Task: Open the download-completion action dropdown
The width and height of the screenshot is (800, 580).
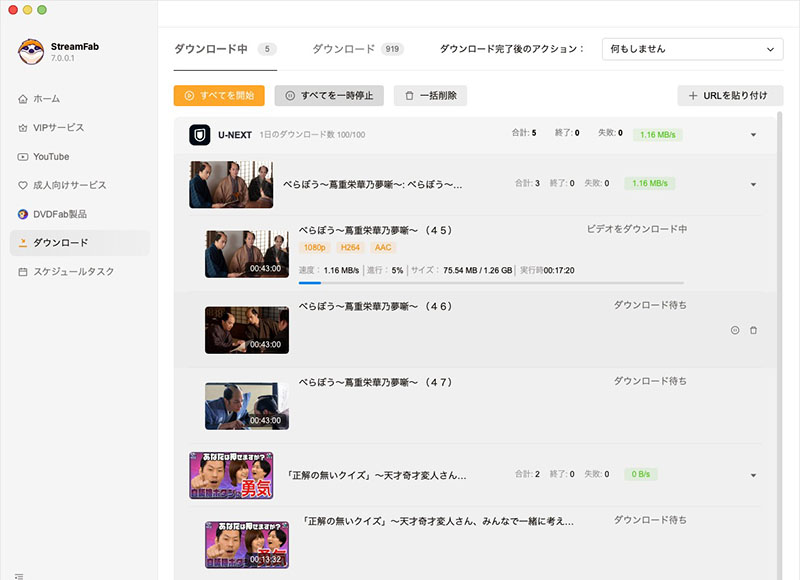Action: click(692, 49)
